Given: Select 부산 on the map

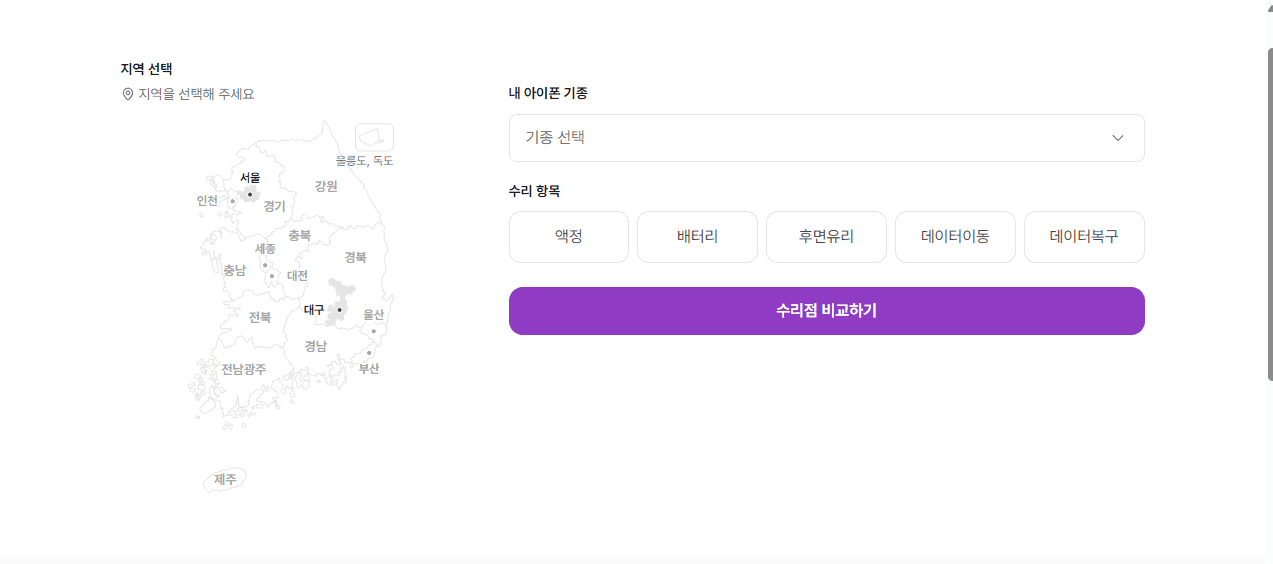Looking at the screenshot, I should pos(369,368).
